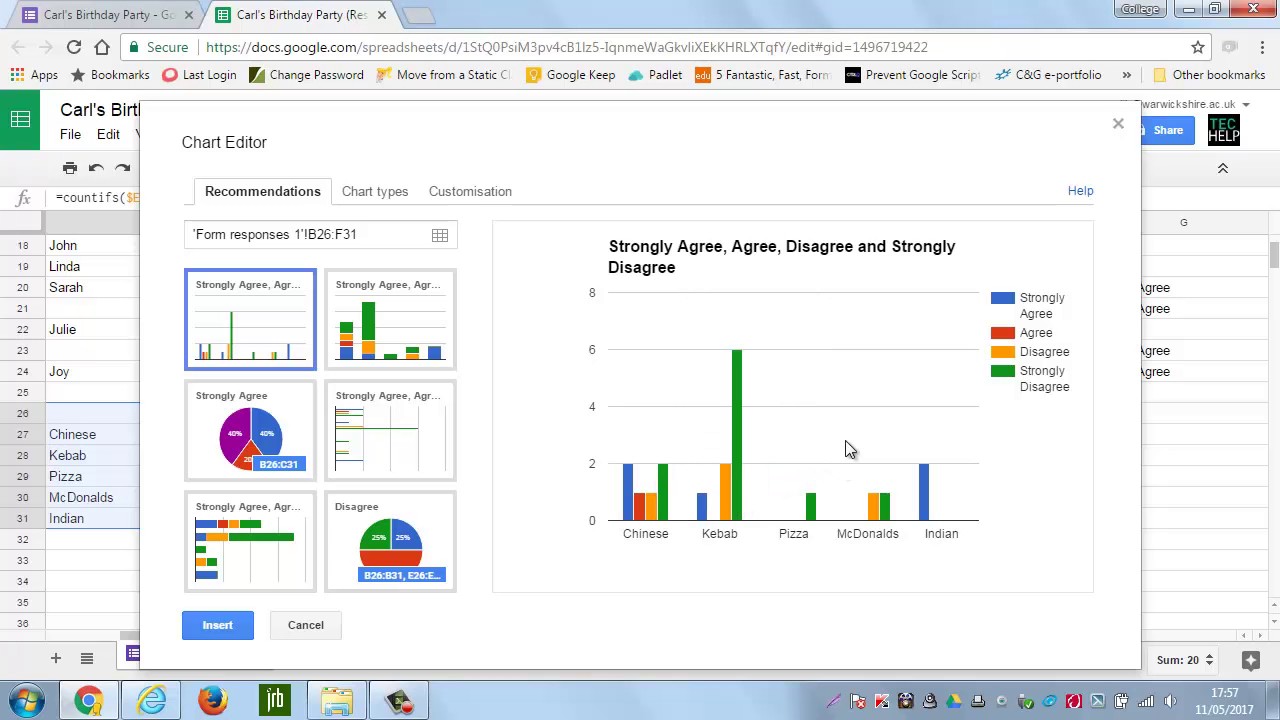1280x720 pixels.
Task: Click the redo arrow in the toolbar
Action: tap(122, 168)
